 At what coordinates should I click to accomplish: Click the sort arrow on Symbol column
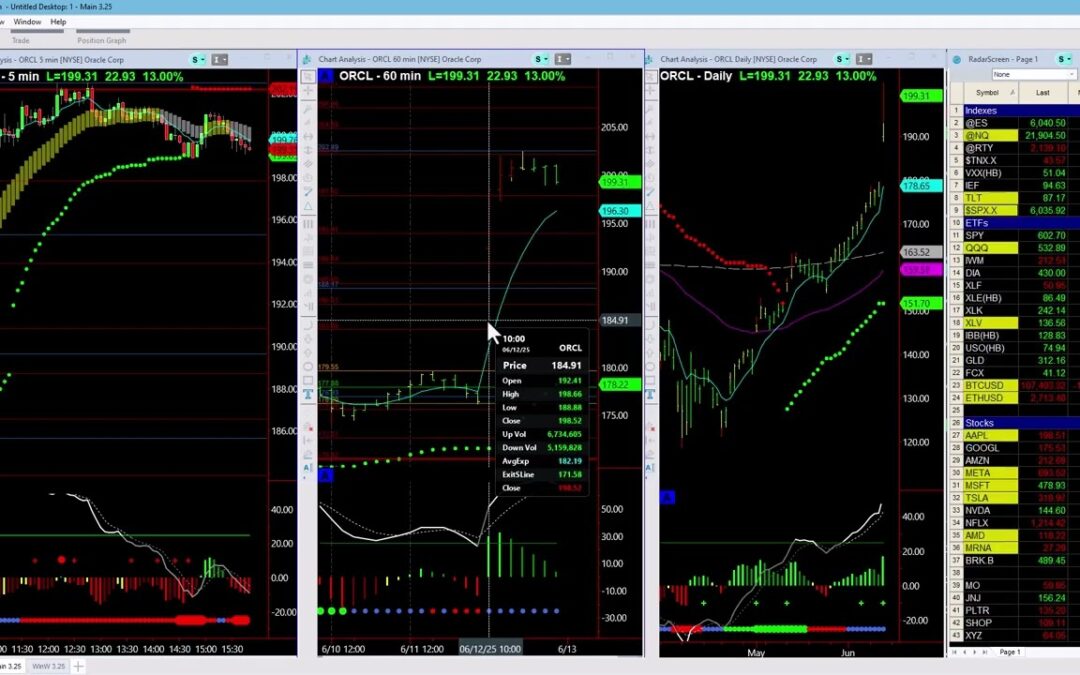[x=1012, y=92]
